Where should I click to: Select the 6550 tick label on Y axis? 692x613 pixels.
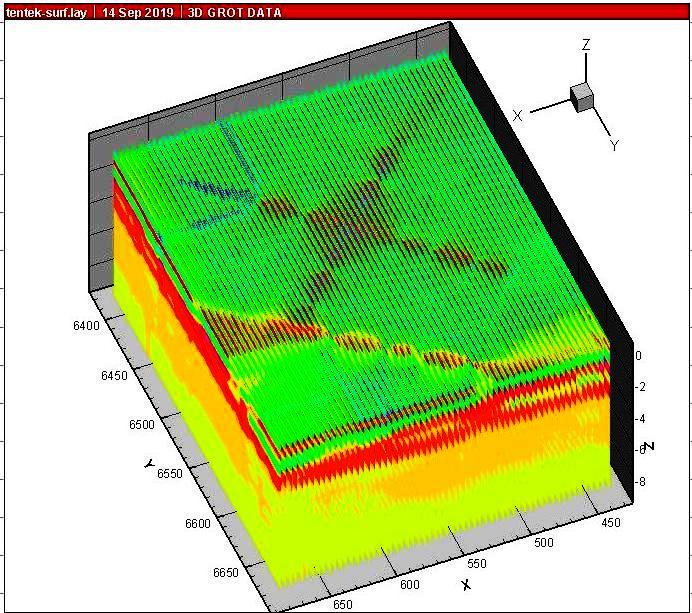point(172,472)
